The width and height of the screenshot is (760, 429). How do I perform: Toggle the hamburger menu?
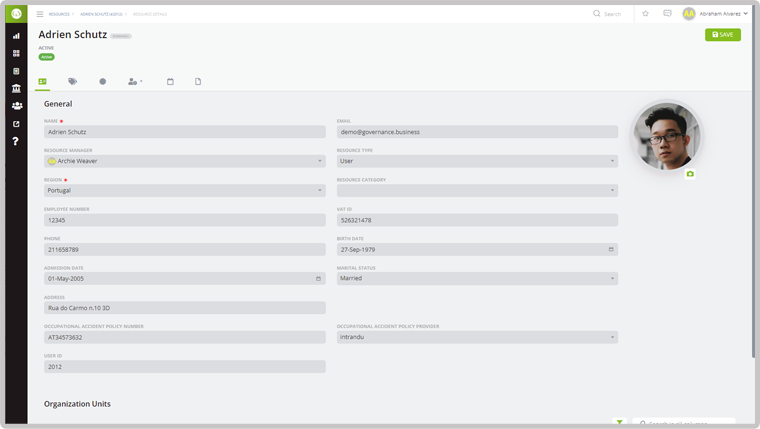tap(40, 14)
